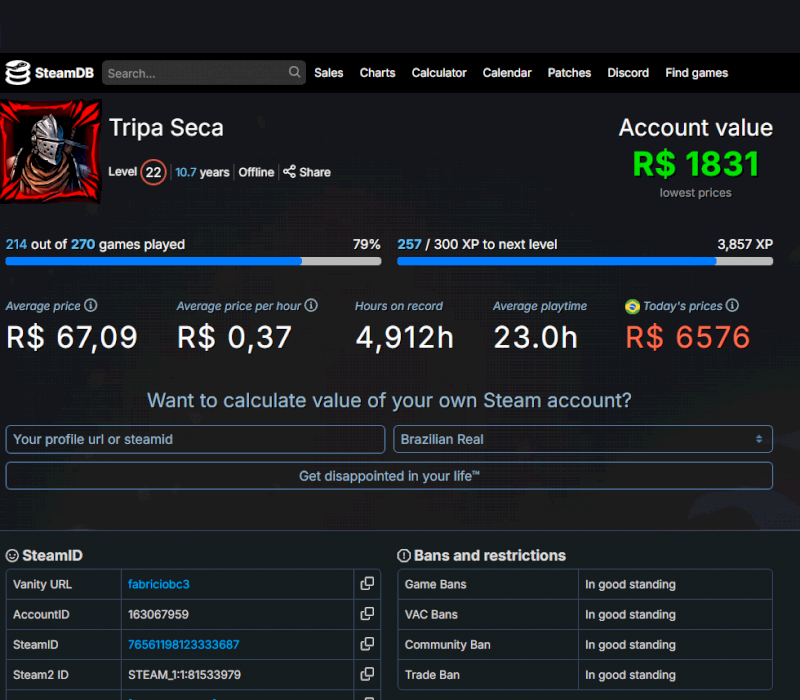Go to the Patches page
The image size is (800, 700).
(569, 73)
